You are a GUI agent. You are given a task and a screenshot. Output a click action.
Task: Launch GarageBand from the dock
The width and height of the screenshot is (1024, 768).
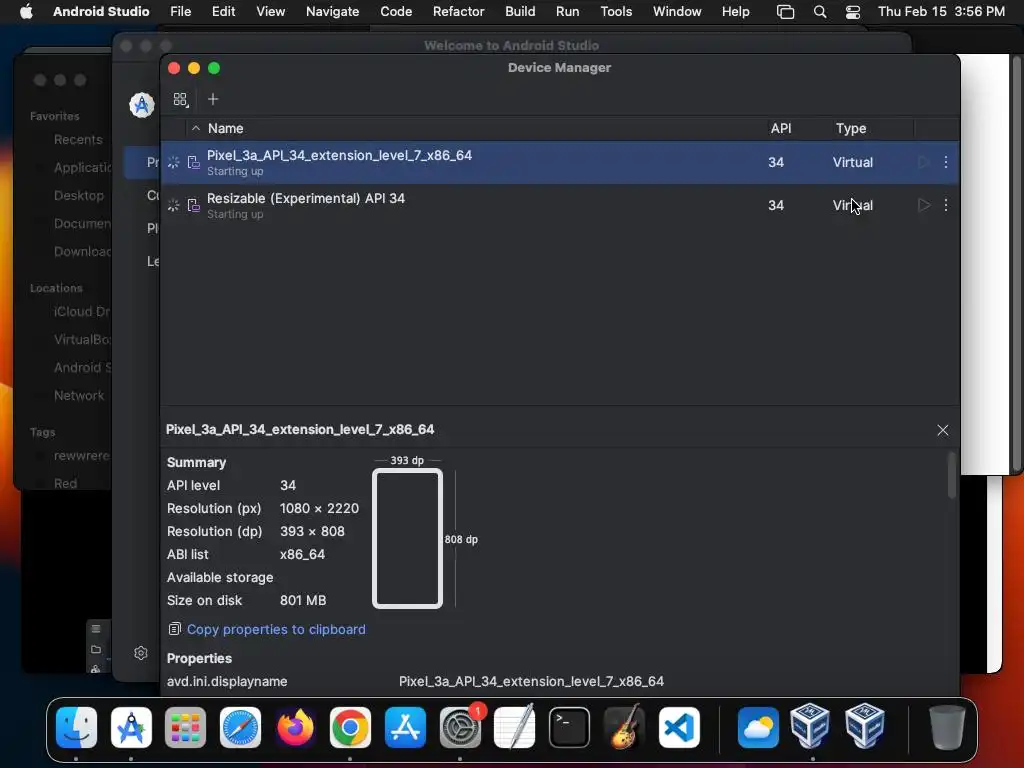pos(624,727)
